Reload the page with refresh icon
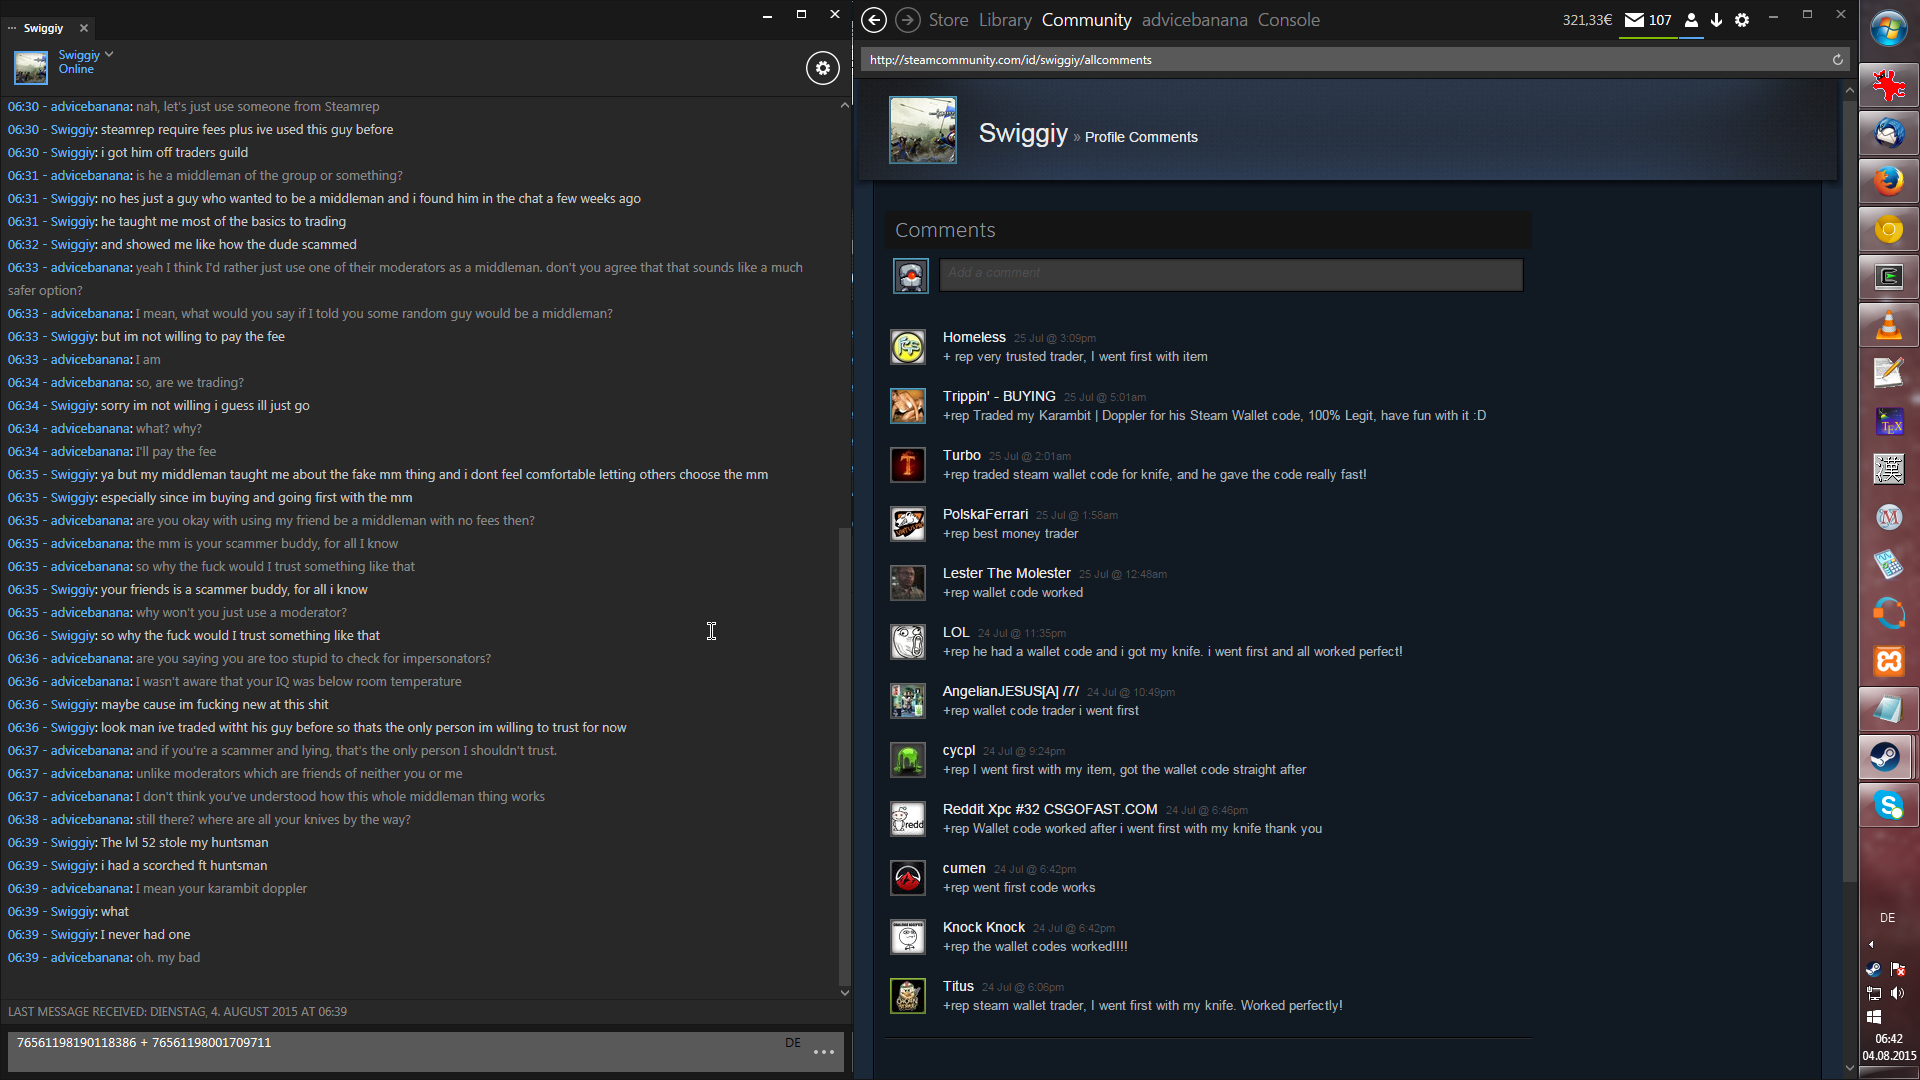This screenshot has width=1920, height=1080. pos(1837,60)
